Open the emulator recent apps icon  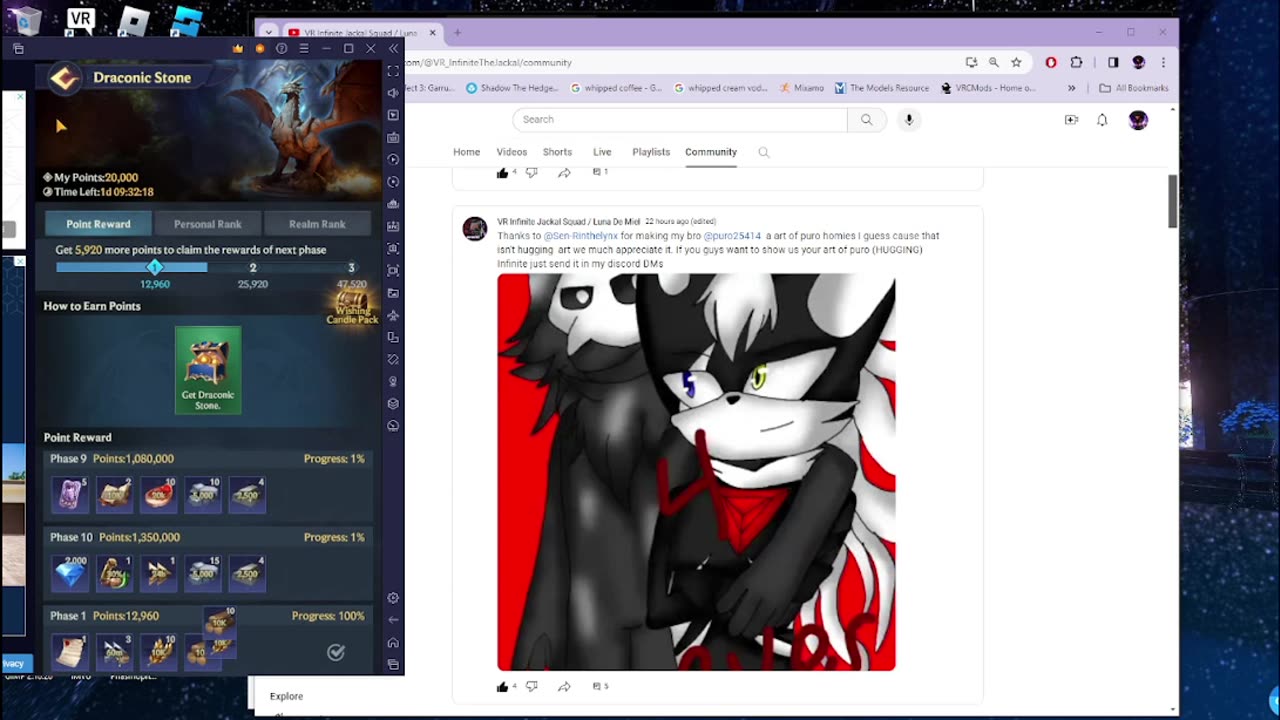[393, 664]
